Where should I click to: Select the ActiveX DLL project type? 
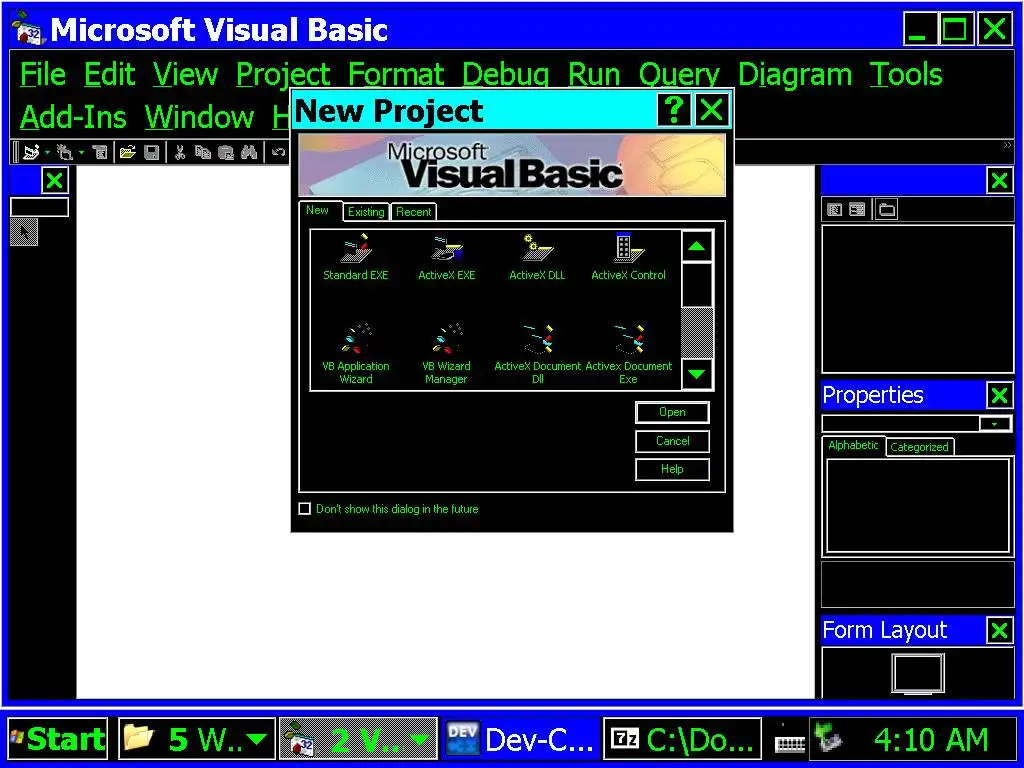[x=537, y=258]
